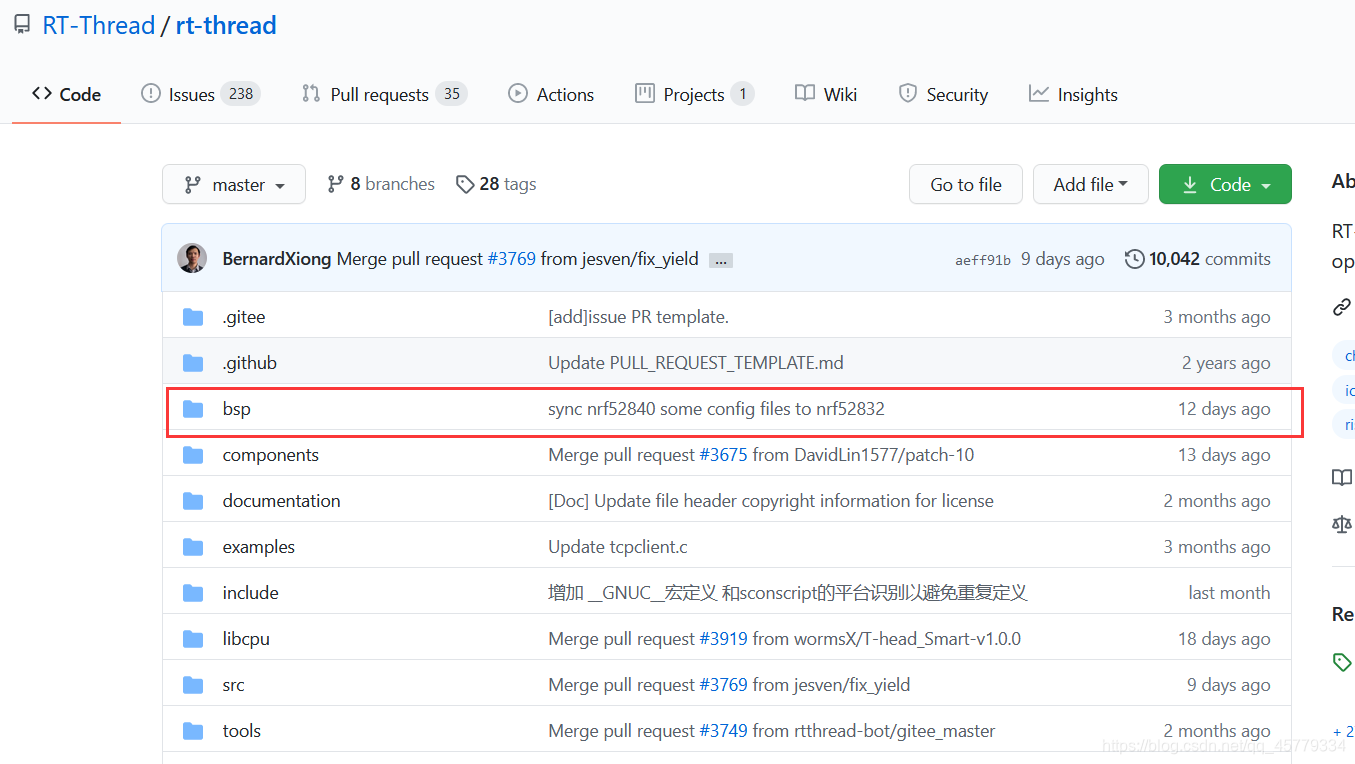The width and height of the screenshot is (1355, 764).
Task: Open the Pull requests tab
Action: (x=384, y=94)
